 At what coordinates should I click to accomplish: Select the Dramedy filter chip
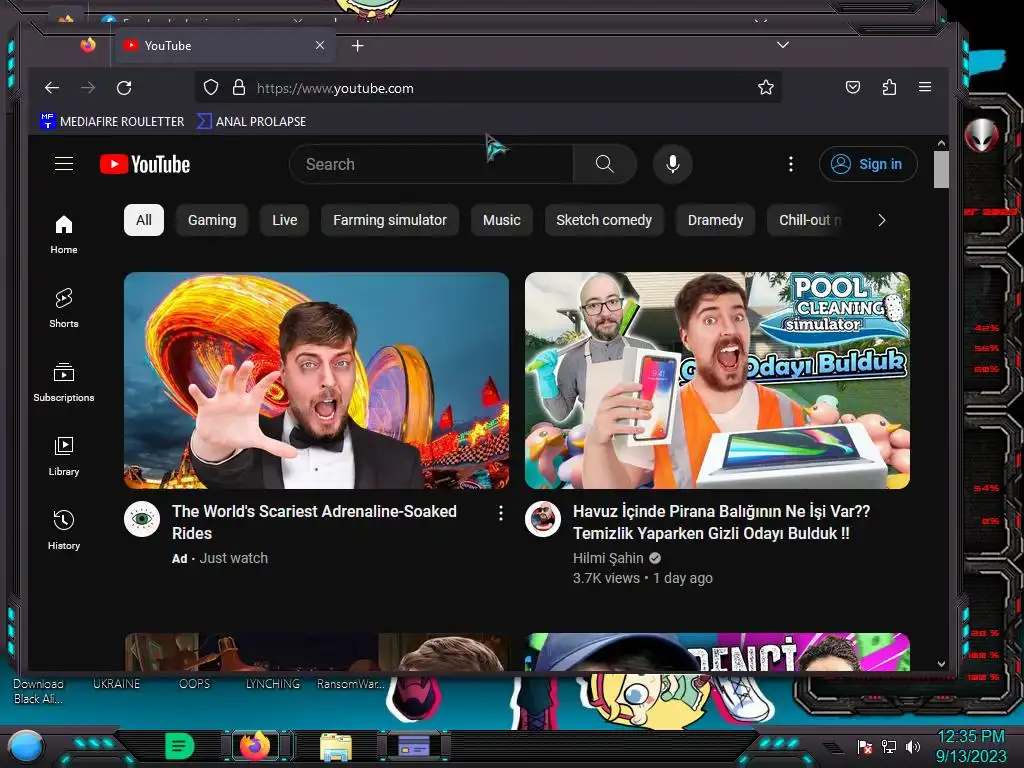coord(715,220)
